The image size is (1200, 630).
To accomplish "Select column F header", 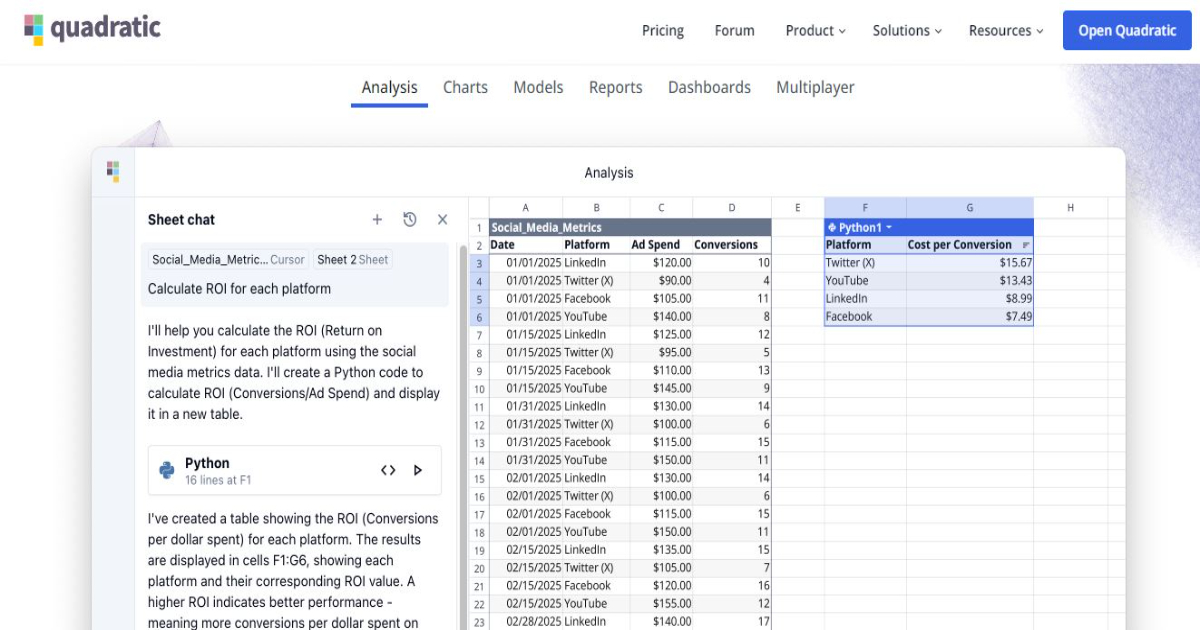I will (x=865, y=208).
